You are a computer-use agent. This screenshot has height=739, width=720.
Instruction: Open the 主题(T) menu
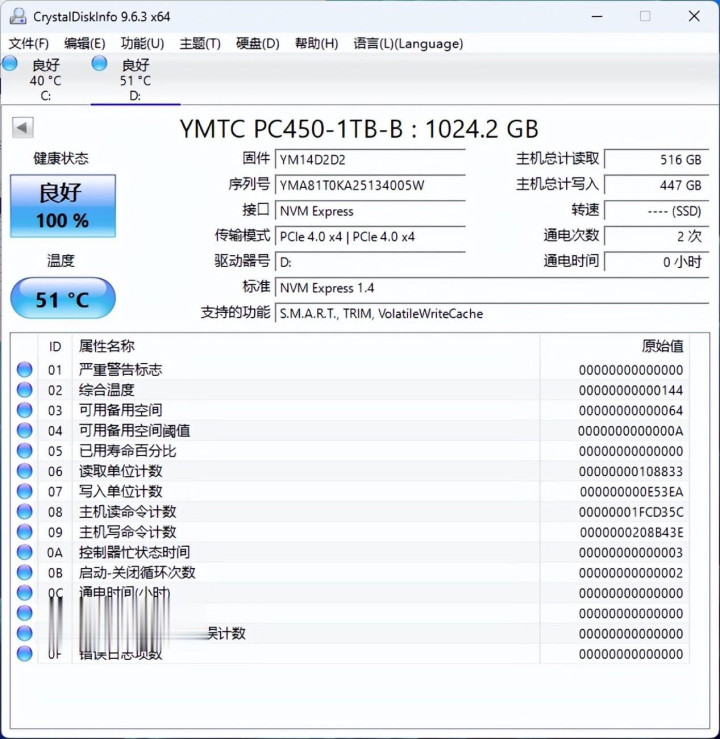point(200,43)
